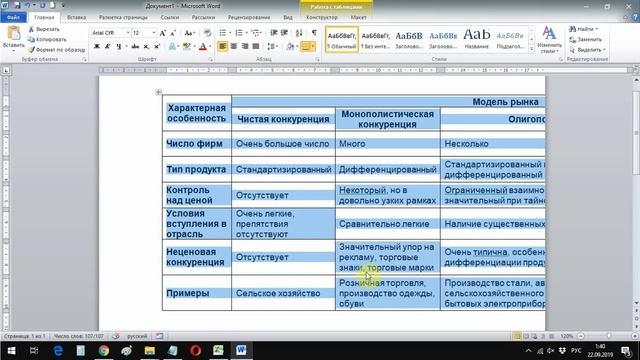Click the Sort (A-Z) icon
This screenshot has height=360, width=640.
pos(299,33)
